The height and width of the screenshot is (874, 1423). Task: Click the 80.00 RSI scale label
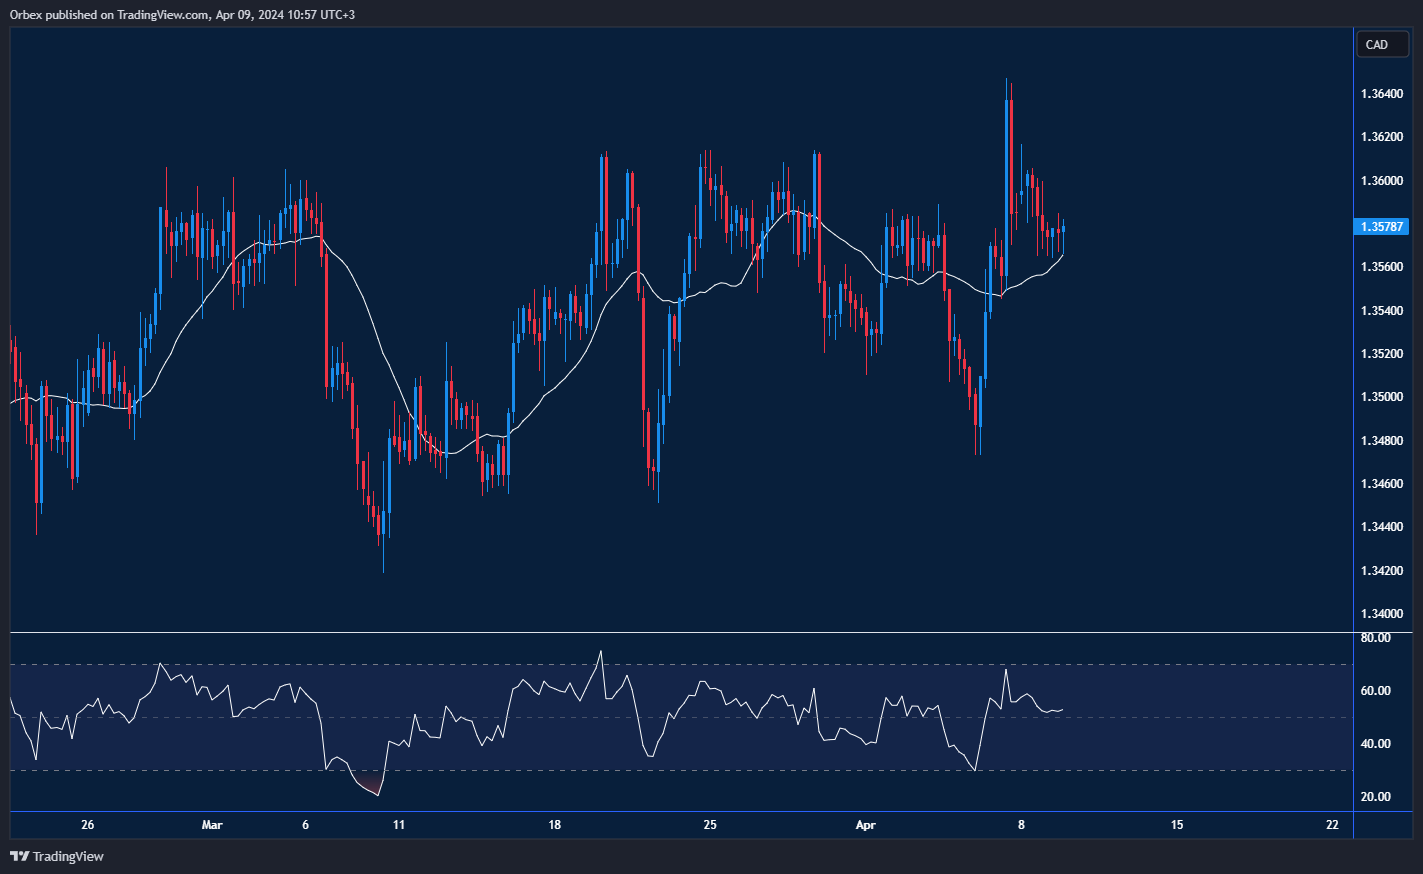click(1375, 638)
